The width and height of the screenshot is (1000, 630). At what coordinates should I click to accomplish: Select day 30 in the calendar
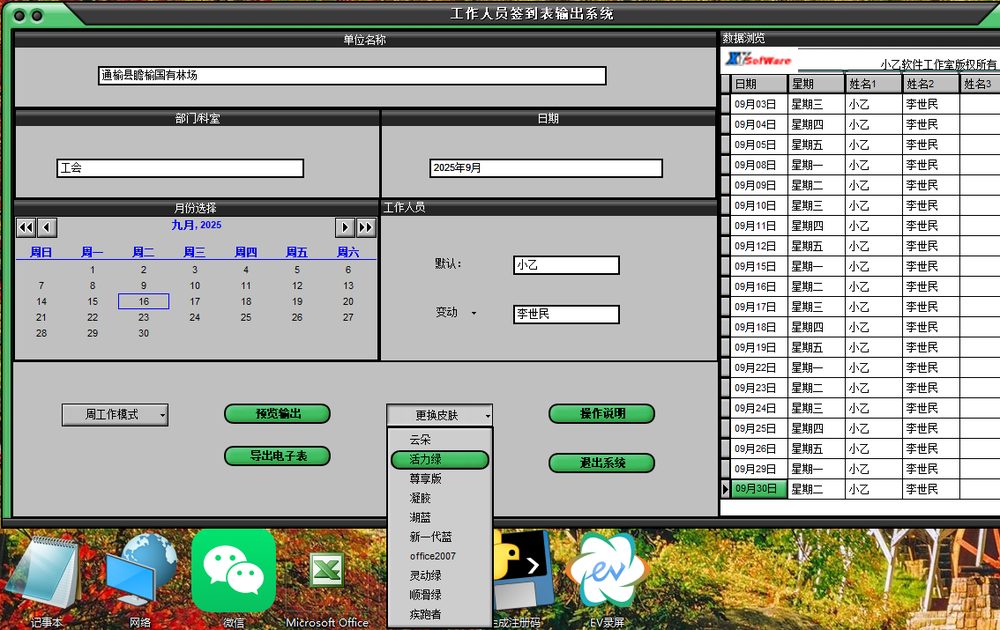[x=143, y=333]
